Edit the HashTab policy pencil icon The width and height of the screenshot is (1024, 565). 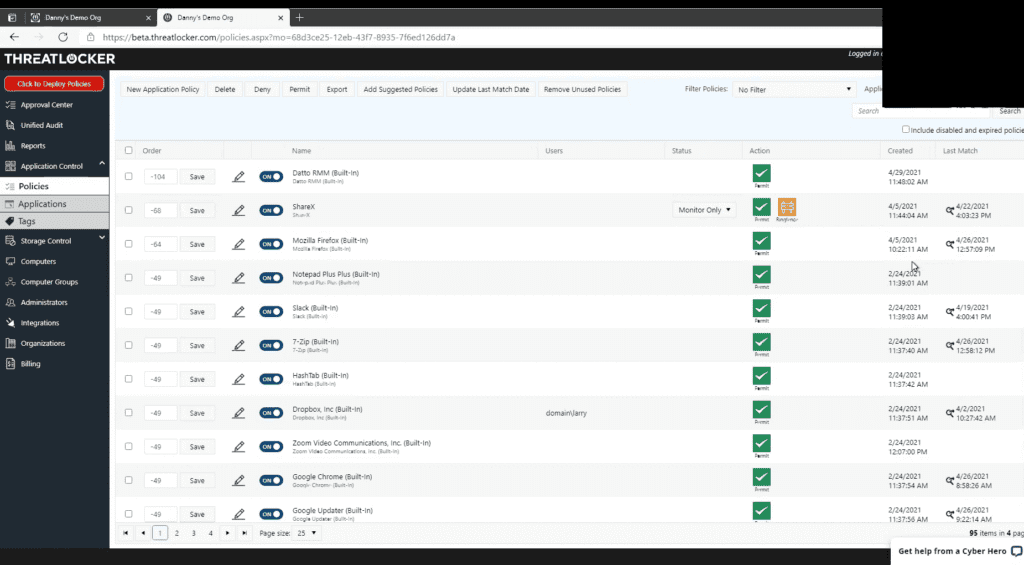238,379
